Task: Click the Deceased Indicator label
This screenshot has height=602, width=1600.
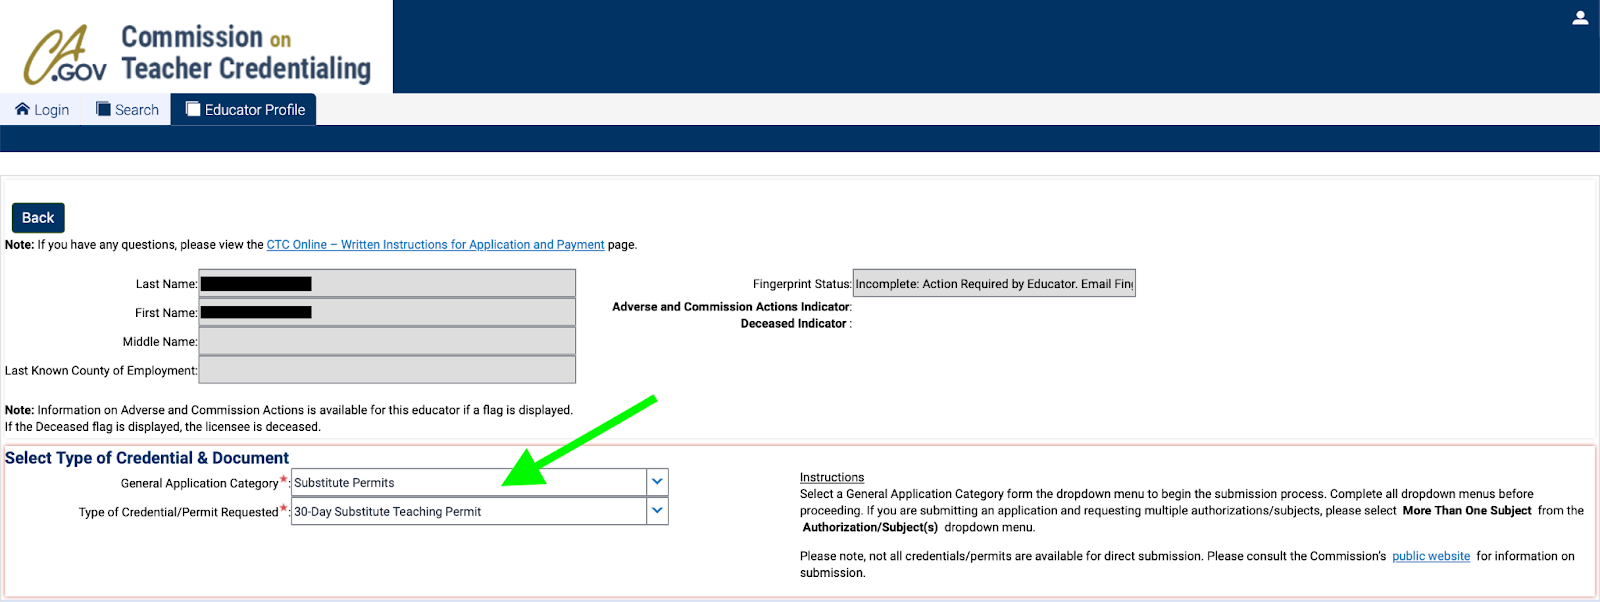Action: [x=794, y=324]
